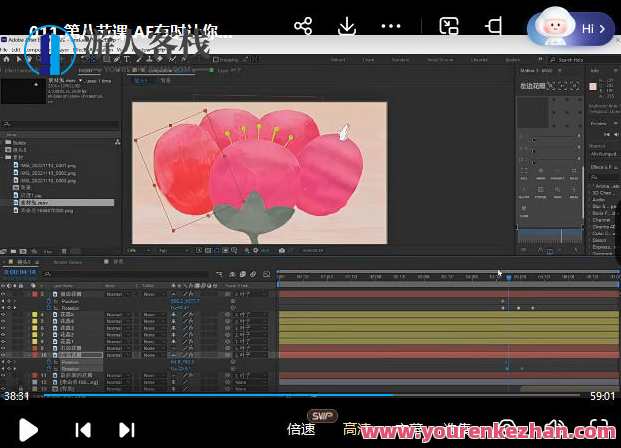The image size is (621, 448).
Task: Select the Eraser tool
Action: [x=160, y=59]
